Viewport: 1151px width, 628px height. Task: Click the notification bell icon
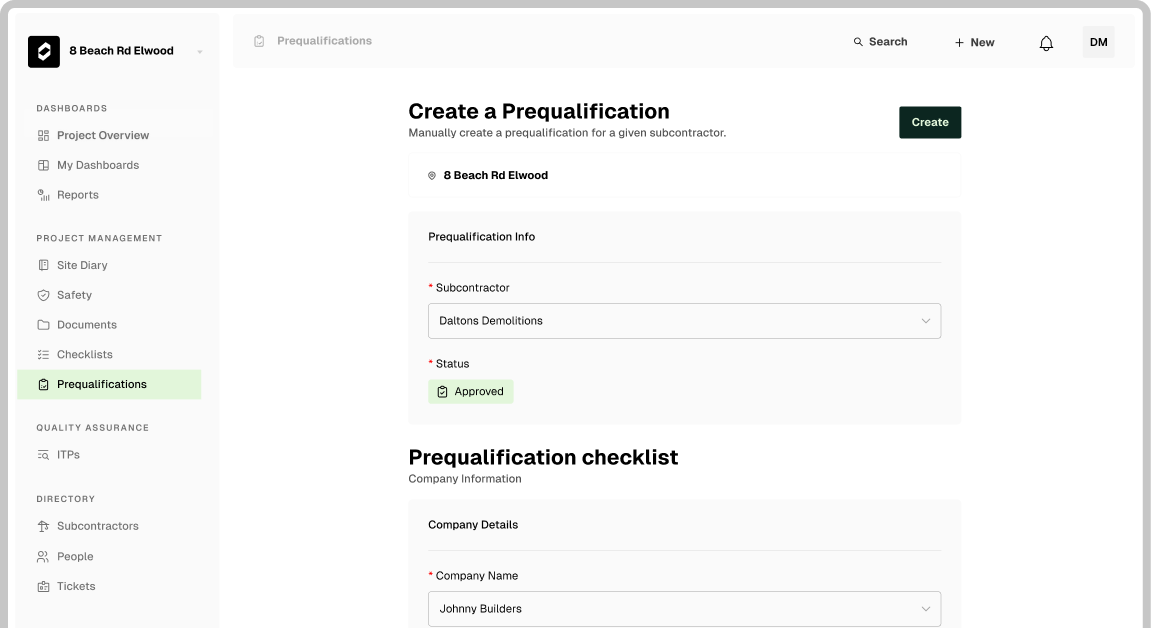click(x=1046, y=43)
